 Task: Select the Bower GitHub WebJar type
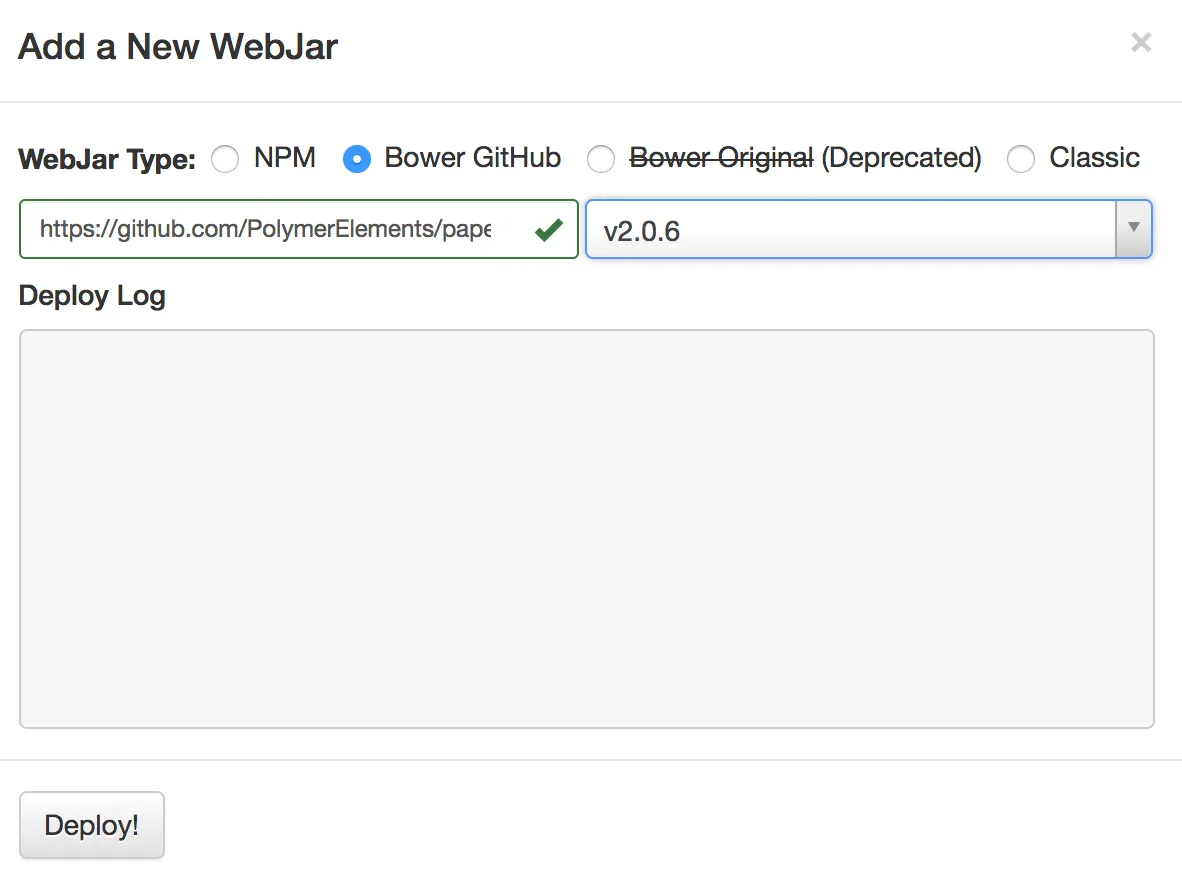(356, 158)
